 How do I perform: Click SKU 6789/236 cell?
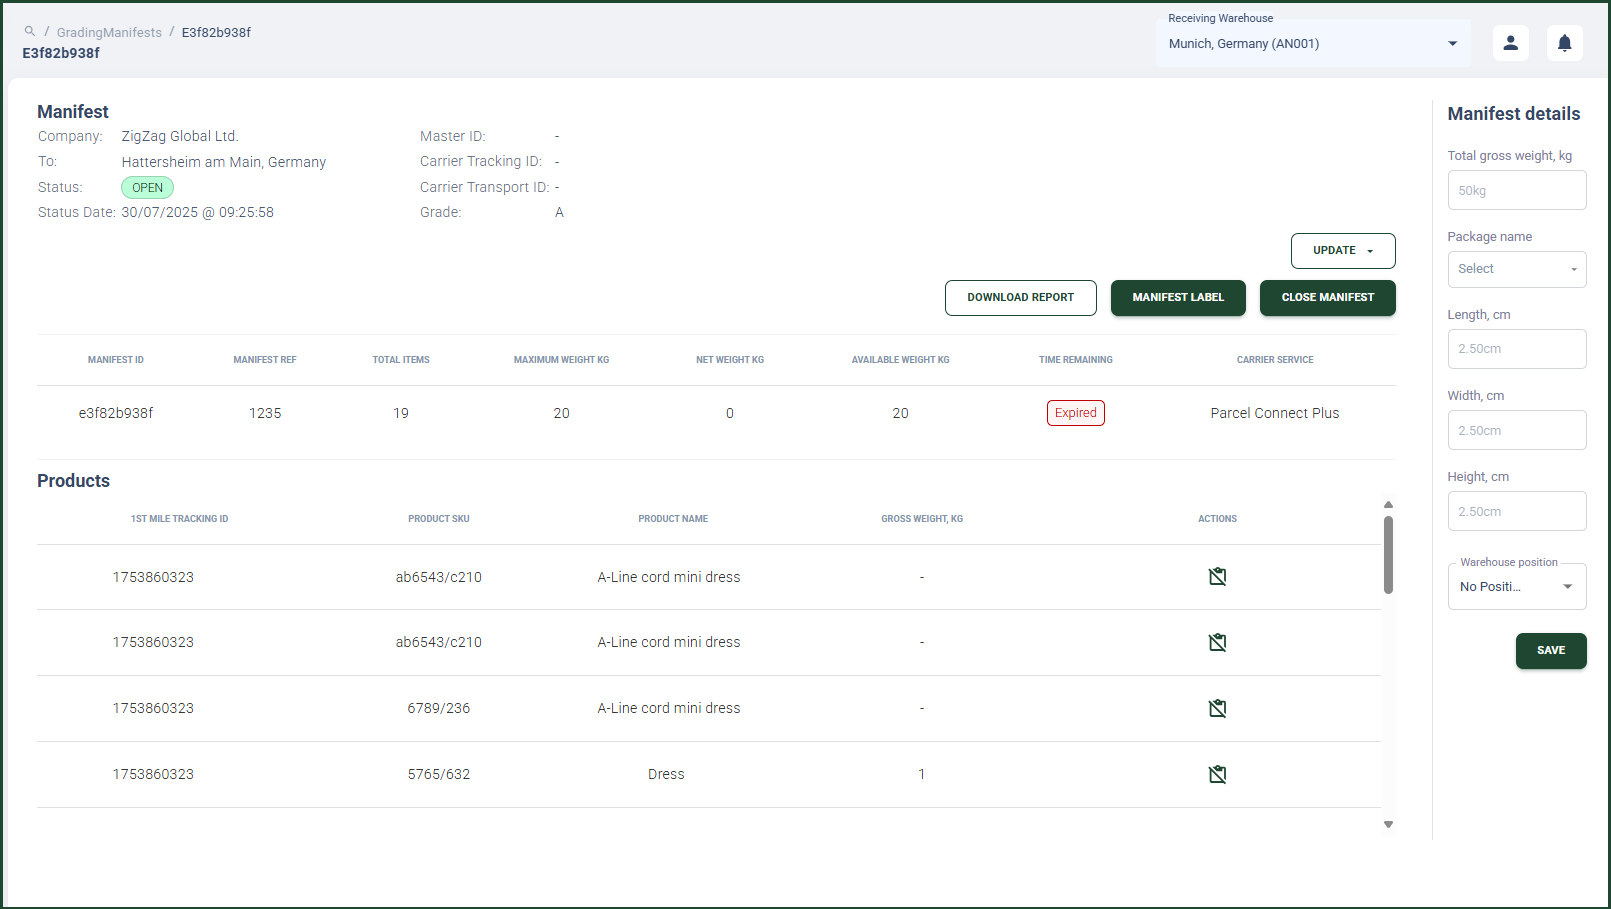click(438, 708)
